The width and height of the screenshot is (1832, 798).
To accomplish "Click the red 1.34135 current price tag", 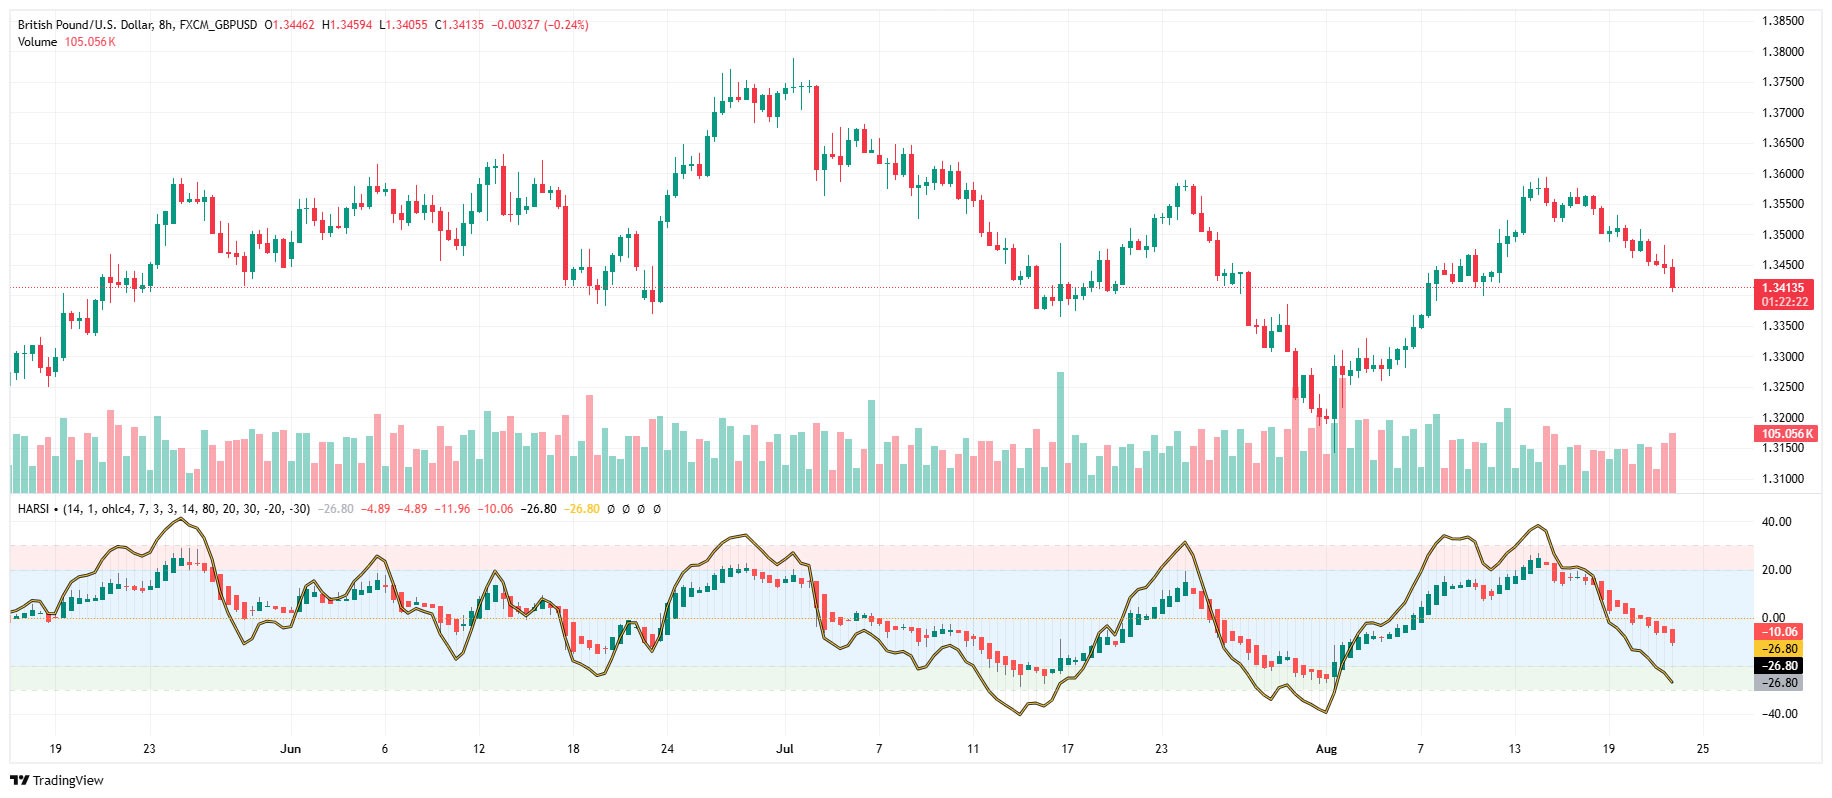I will 1784,288.
